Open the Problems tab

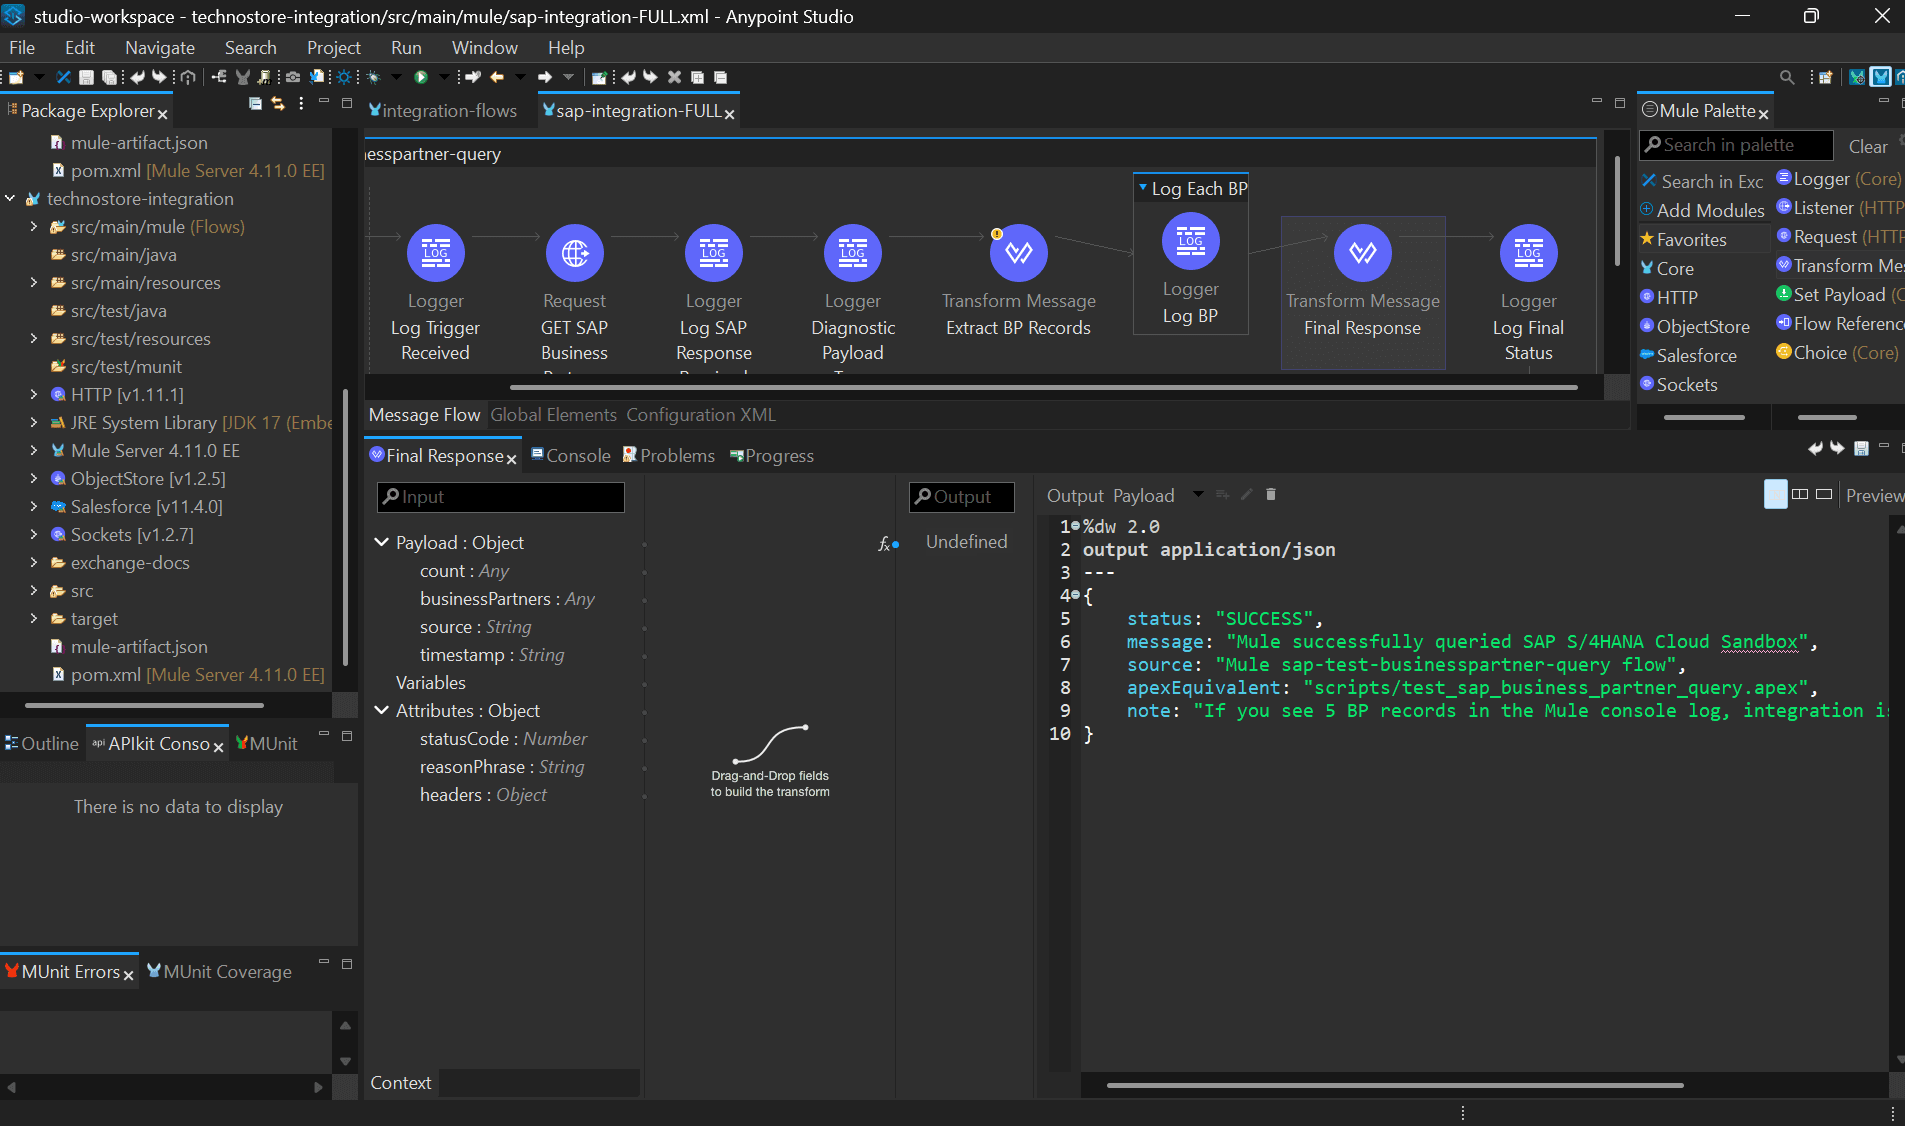click(x=668, y=455)
